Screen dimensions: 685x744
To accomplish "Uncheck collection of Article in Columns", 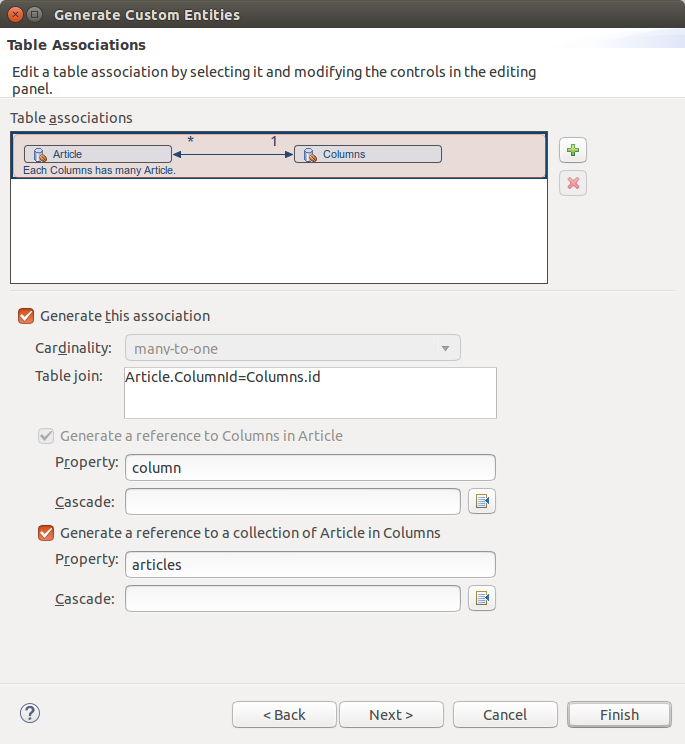I will coord(46,533).
